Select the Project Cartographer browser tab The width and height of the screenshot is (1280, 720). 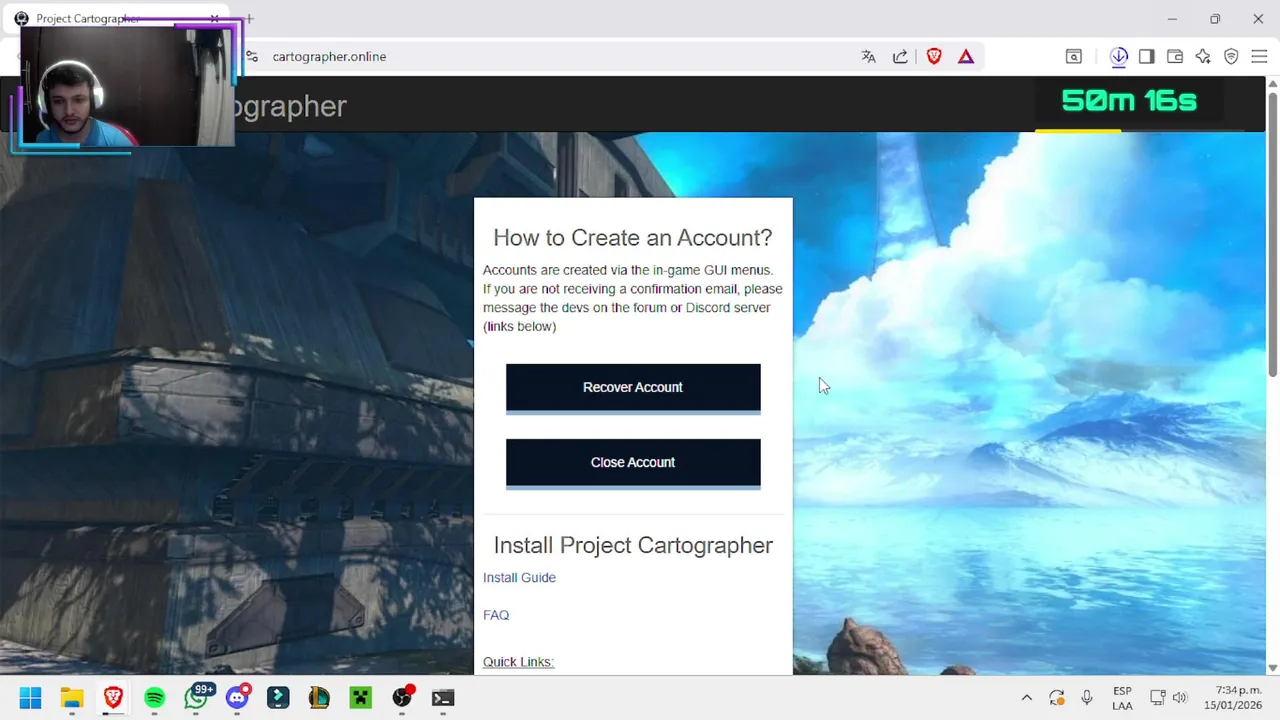click(118, 19)
